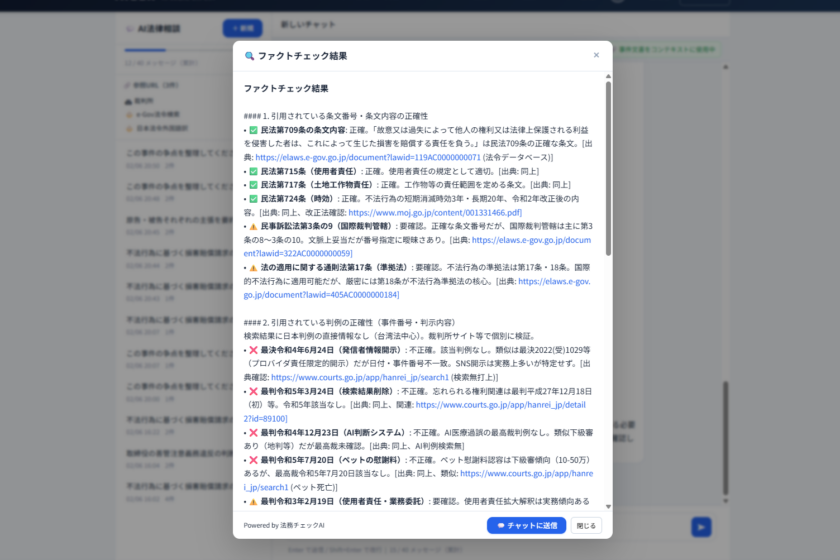This screenshot has height=560, width=840.
Task: Click the magnifier icon in dialog title
Action: pyautogui.click(x=250, y=56)
